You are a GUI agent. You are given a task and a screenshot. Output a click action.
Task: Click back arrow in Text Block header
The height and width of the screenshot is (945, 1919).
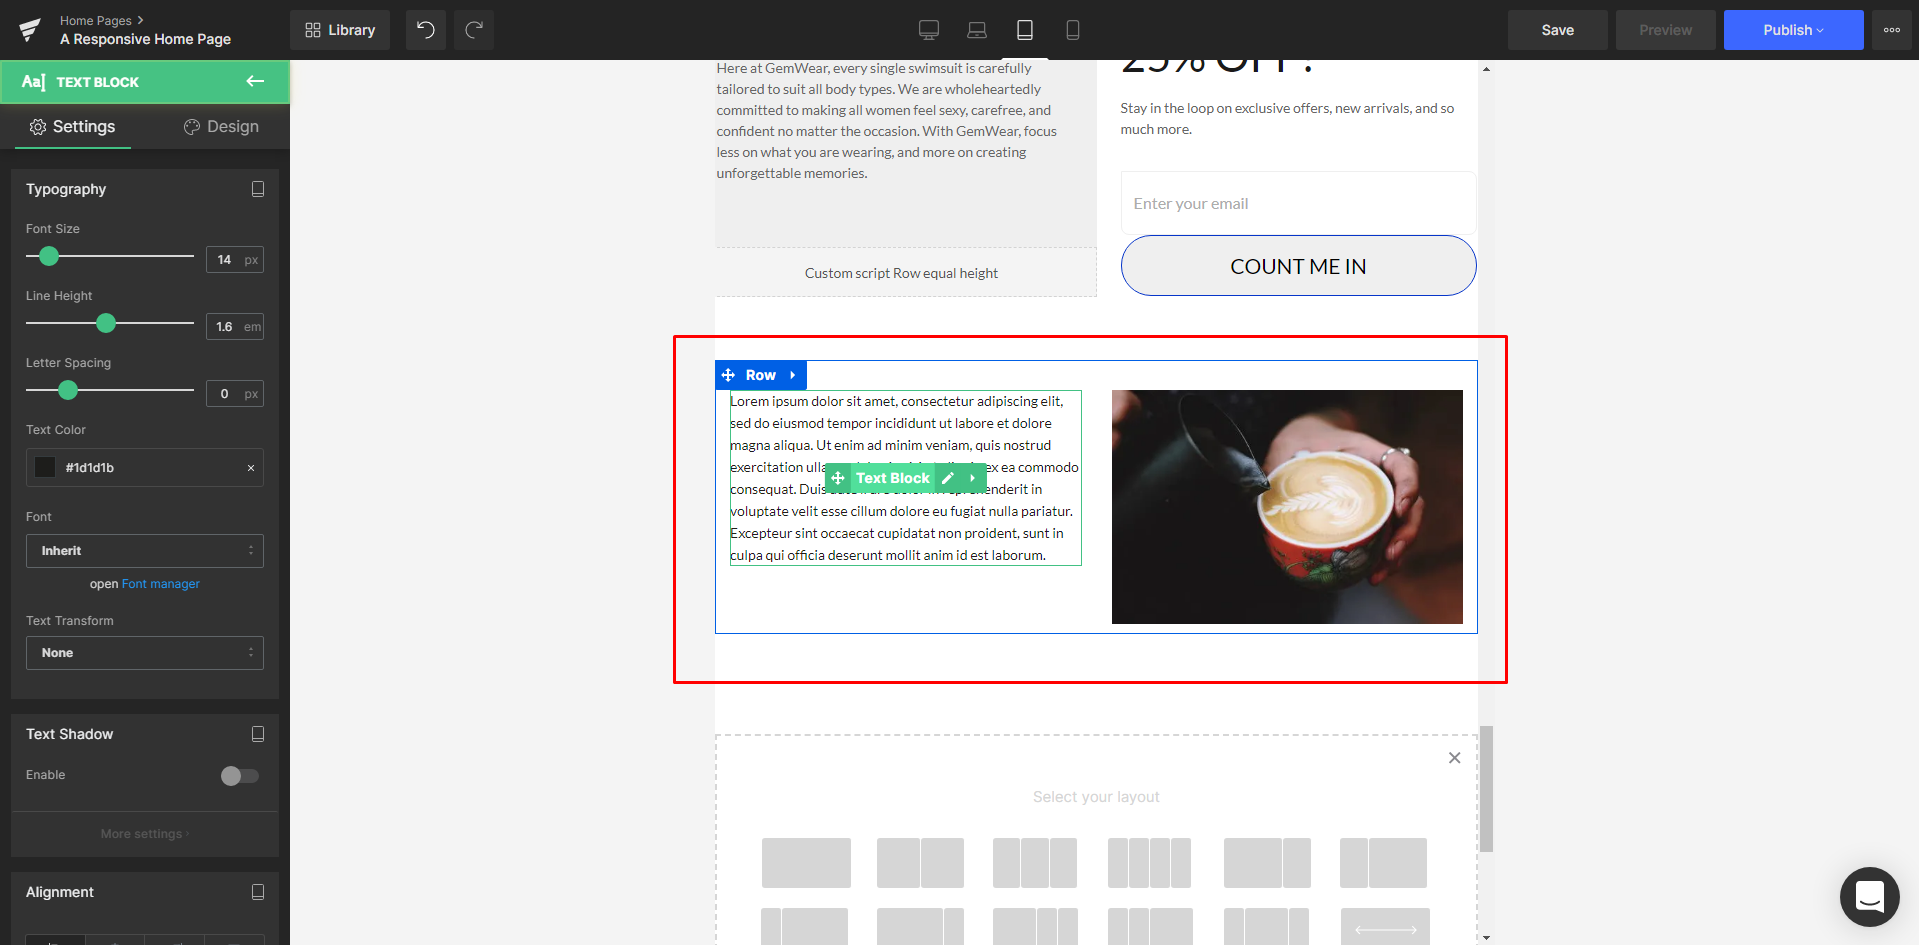255,81
